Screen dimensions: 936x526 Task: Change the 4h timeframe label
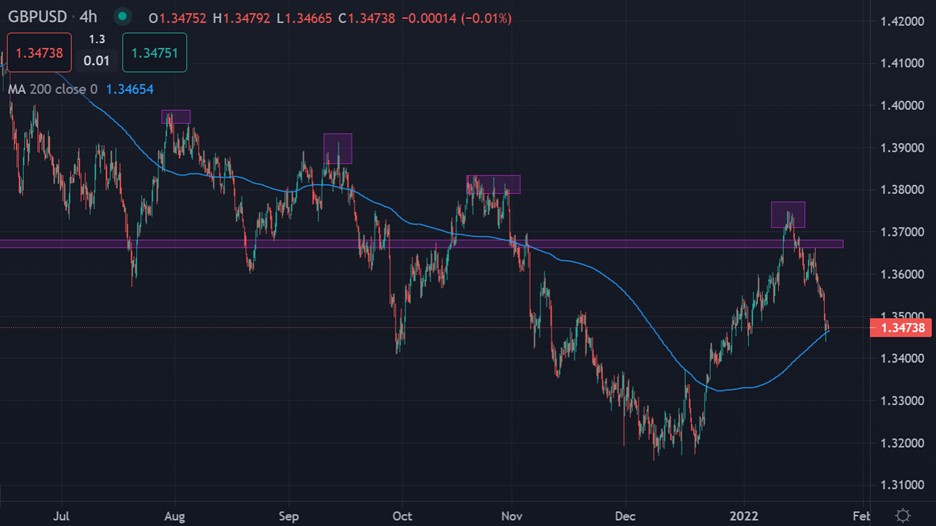click(88, 17)
